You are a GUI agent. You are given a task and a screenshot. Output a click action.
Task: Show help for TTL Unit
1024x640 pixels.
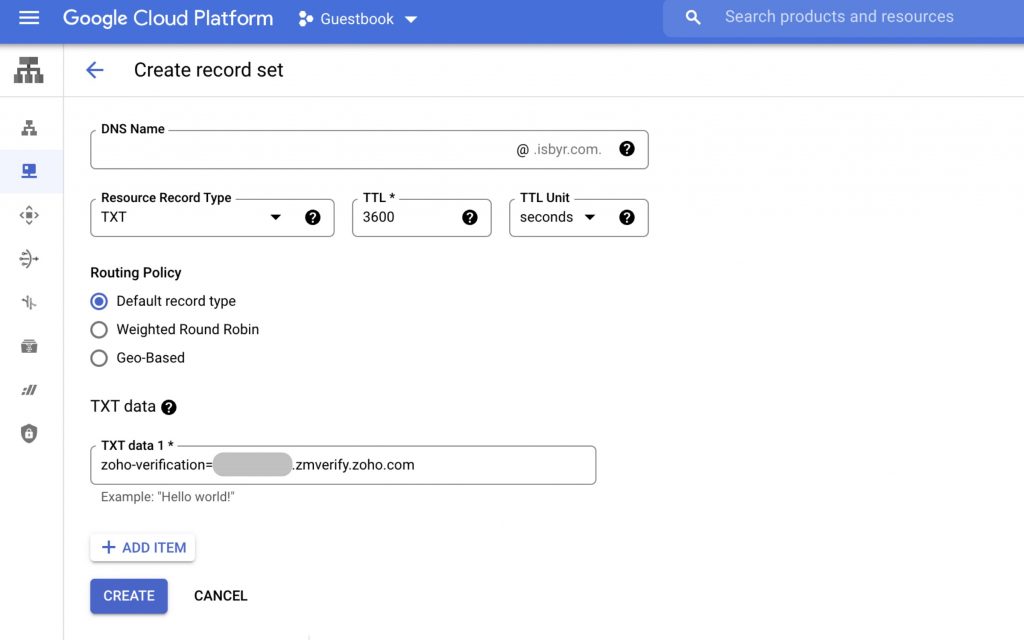(x=627, y=217)
